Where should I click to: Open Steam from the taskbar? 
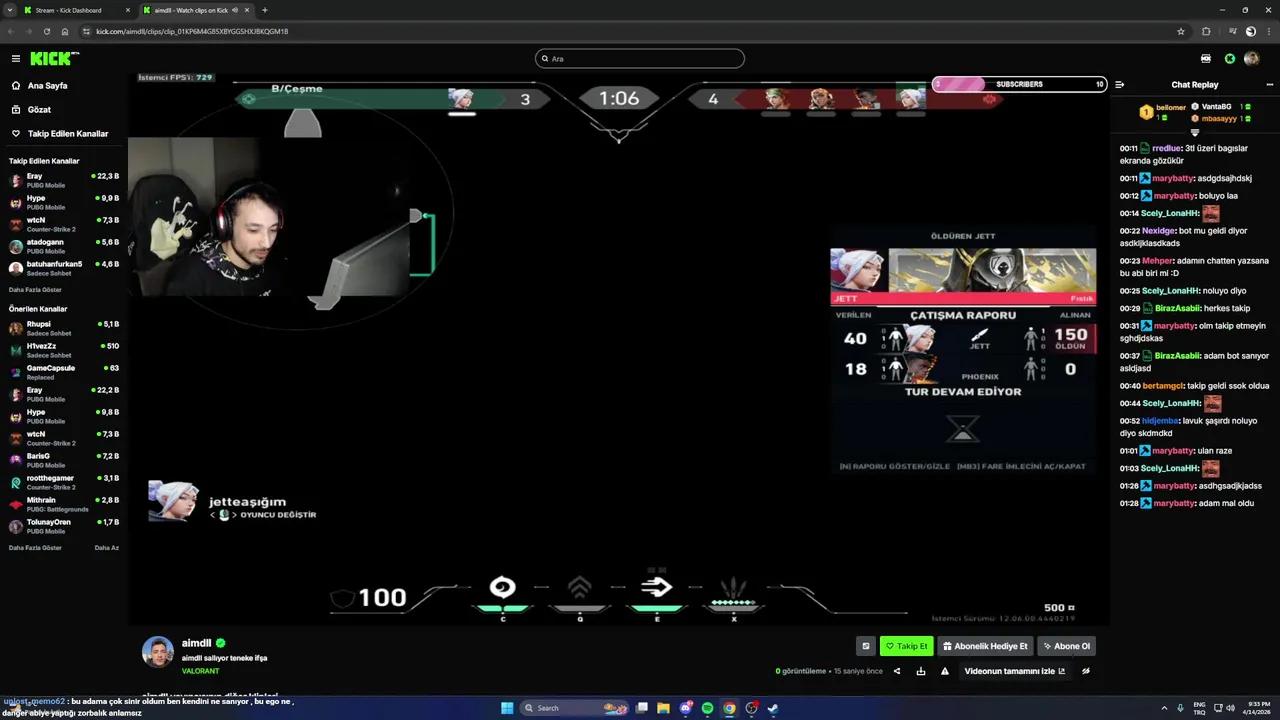(x=774, y=708)
